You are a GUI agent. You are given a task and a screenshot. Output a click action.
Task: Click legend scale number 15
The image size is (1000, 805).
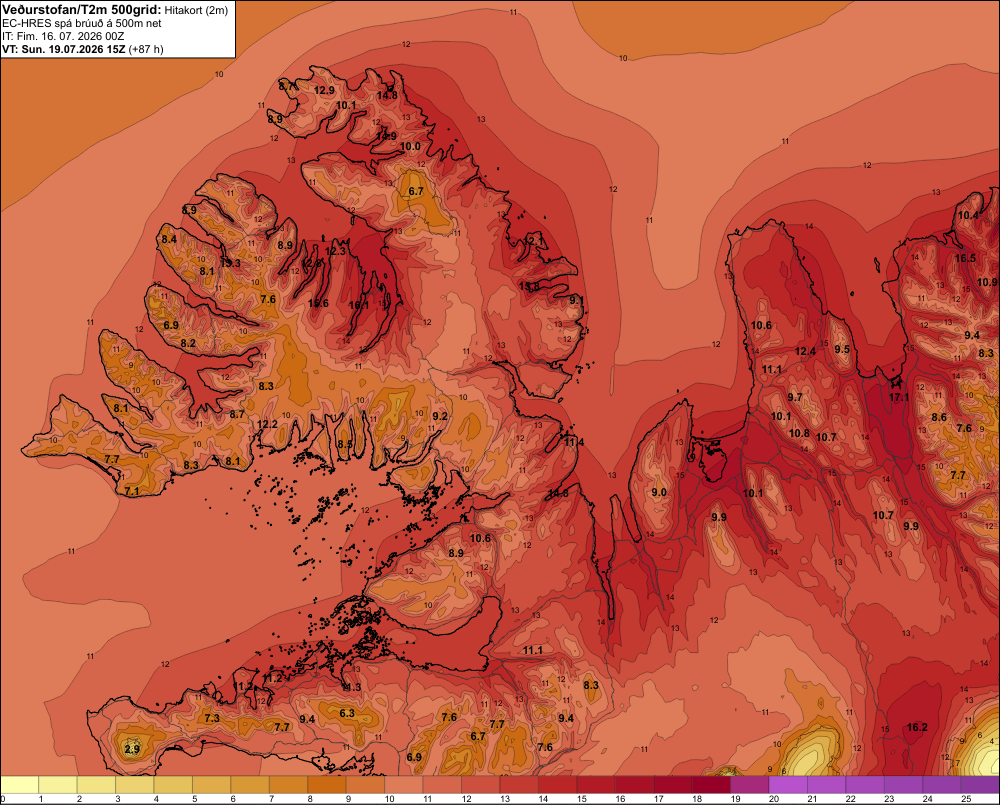click(582, 799)
